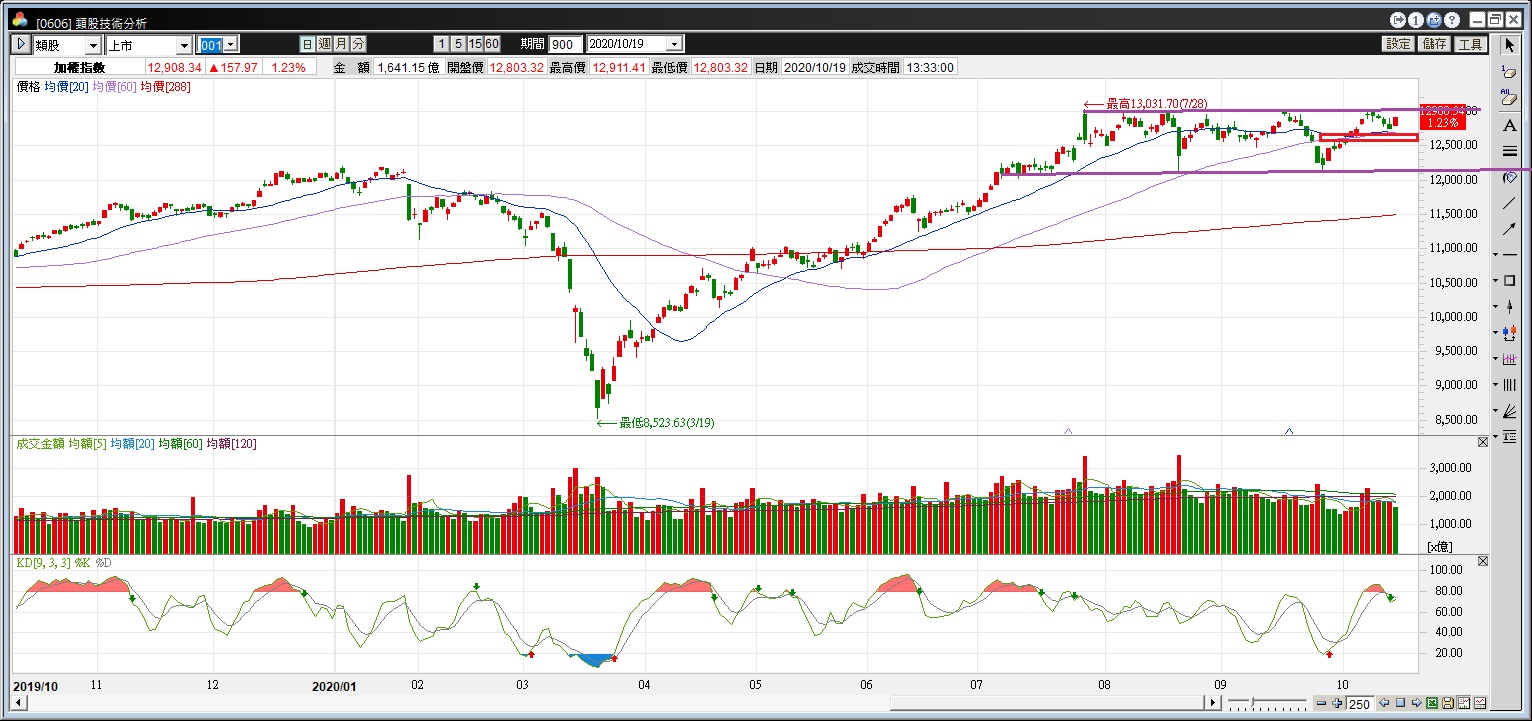Toggle weekly 週 chart period
1532x721 pixels.
[x=325, y=44]
